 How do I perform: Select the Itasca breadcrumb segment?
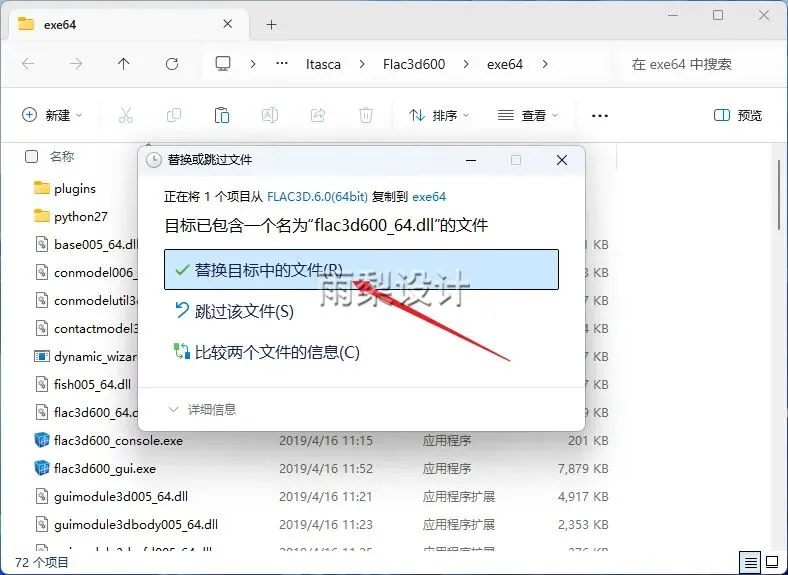(x=323, y=64)
